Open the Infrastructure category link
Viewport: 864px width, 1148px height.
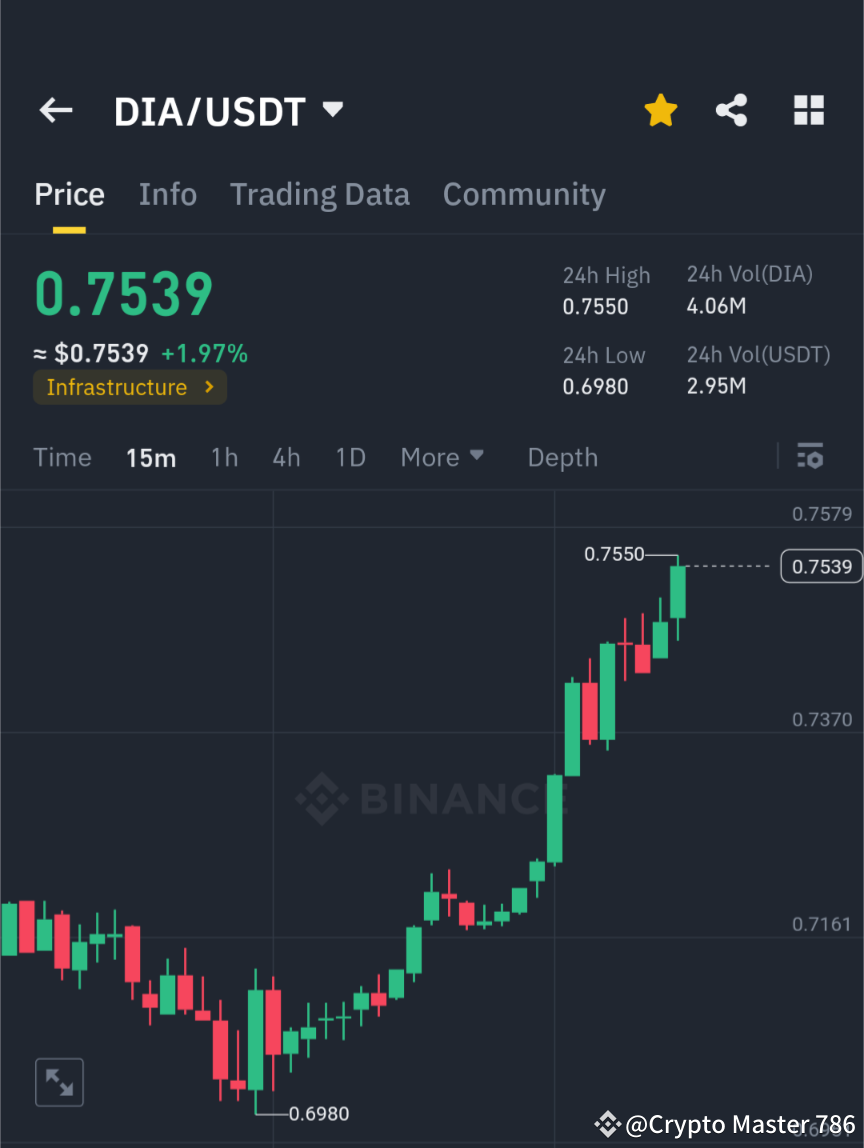(129, 387)
